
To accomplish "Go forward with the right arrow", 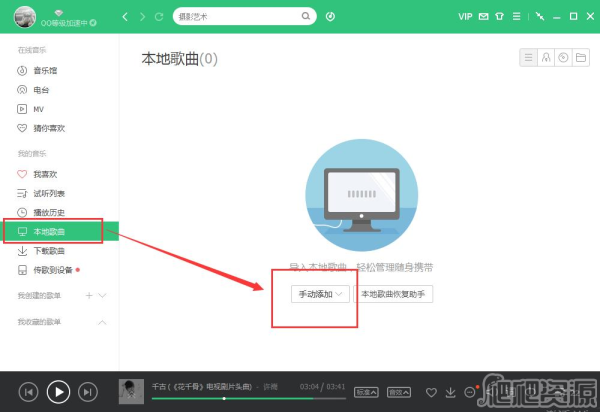I will tap(142, 16).
